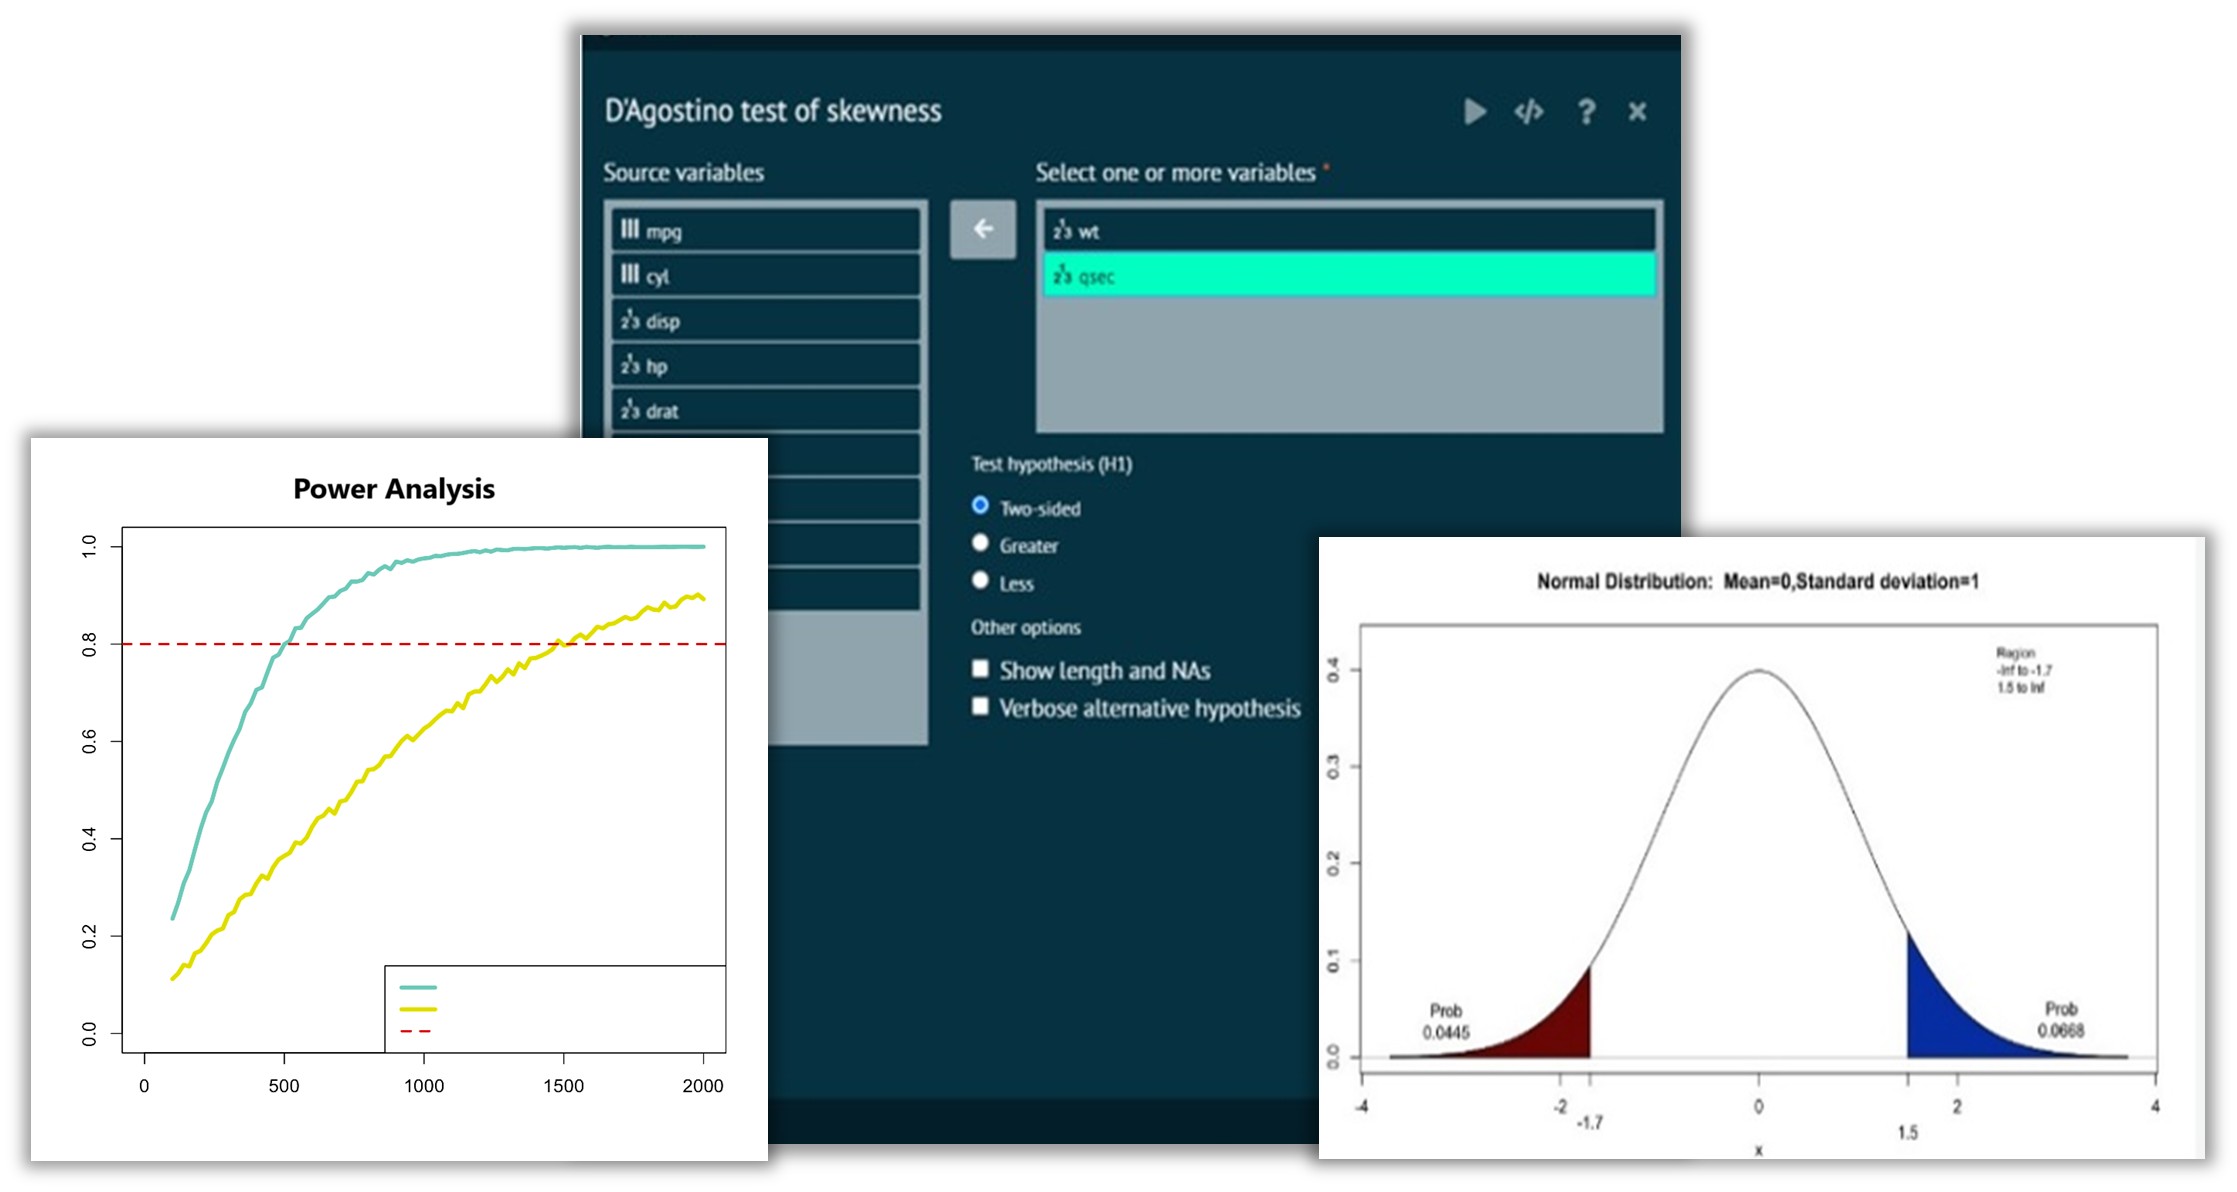Image resolution: width=2237 pixels, height=1192 pixels.
Task: Click the scale icon next to hp
Action: click(630, 366)
